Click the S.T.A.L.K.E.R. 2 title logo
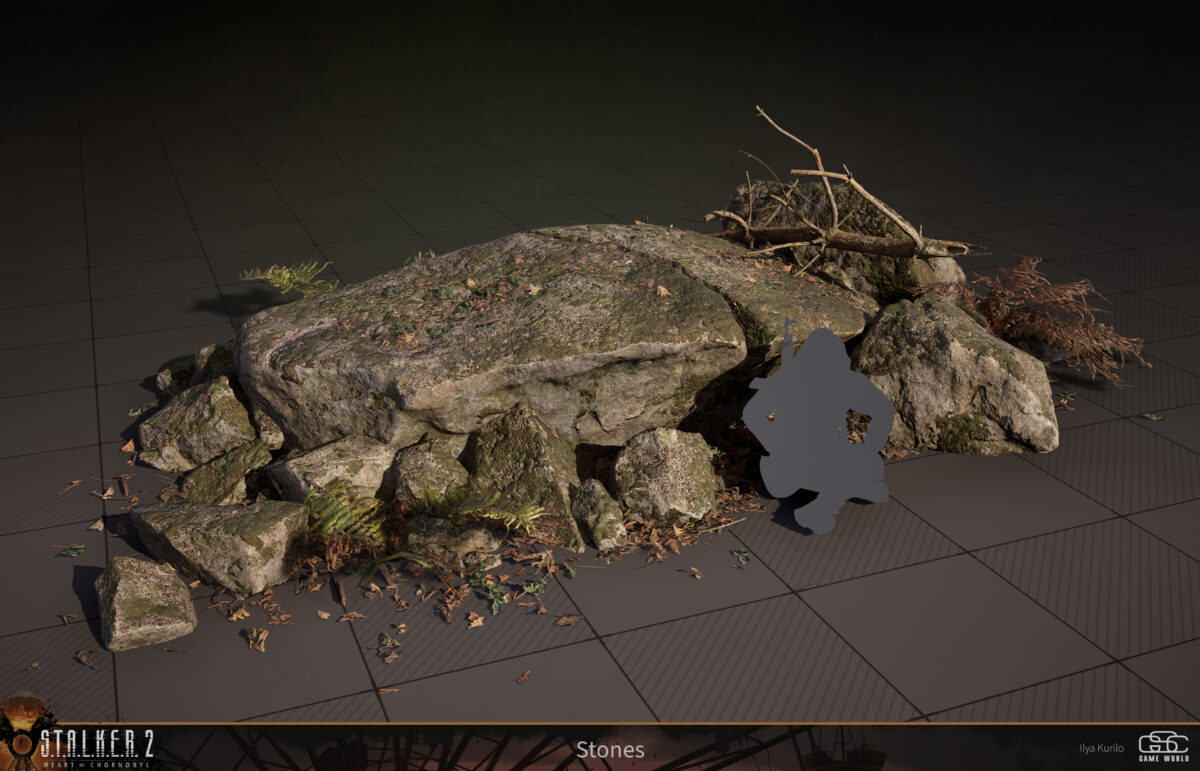Screen dimensions: 1200x771 click(x=97, y=742)
